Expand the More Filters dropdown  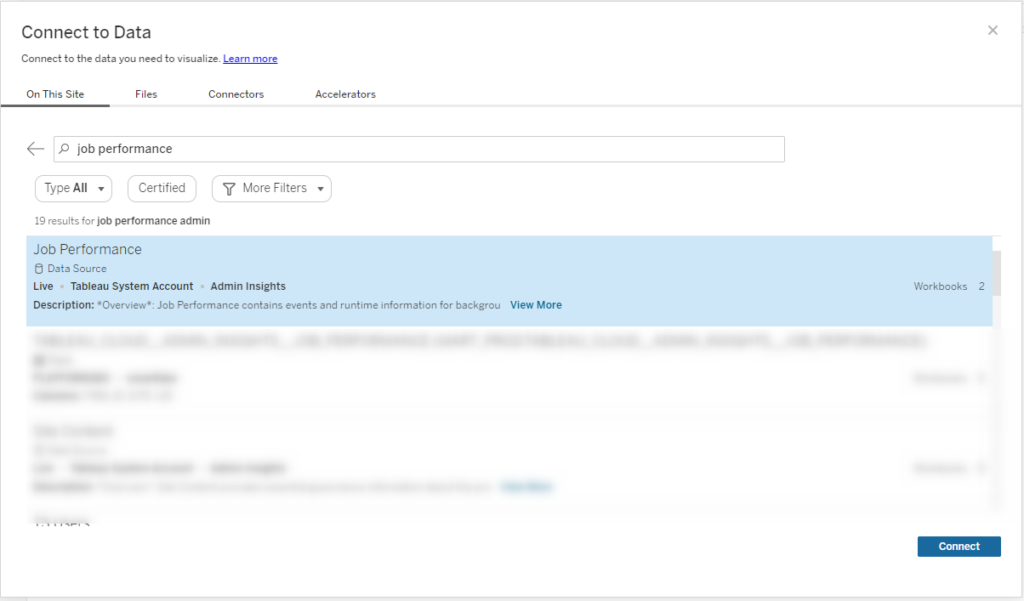[x=271, y=188]
